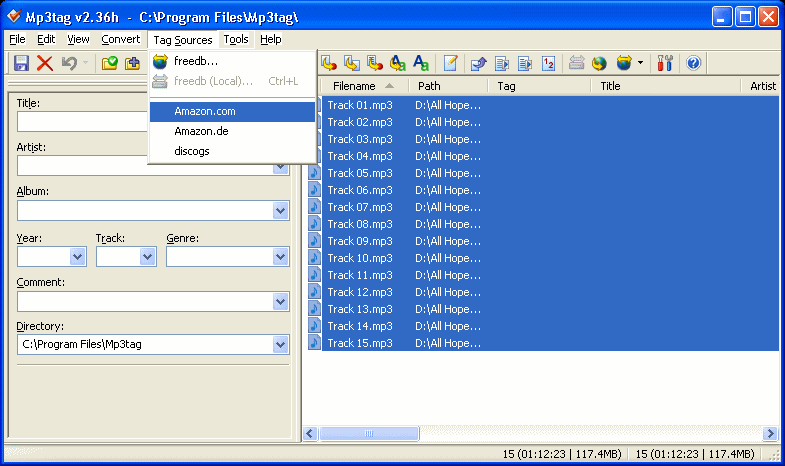Open the Options tools icon
Screen dimensions: 785x466
[x=665, y=63]
